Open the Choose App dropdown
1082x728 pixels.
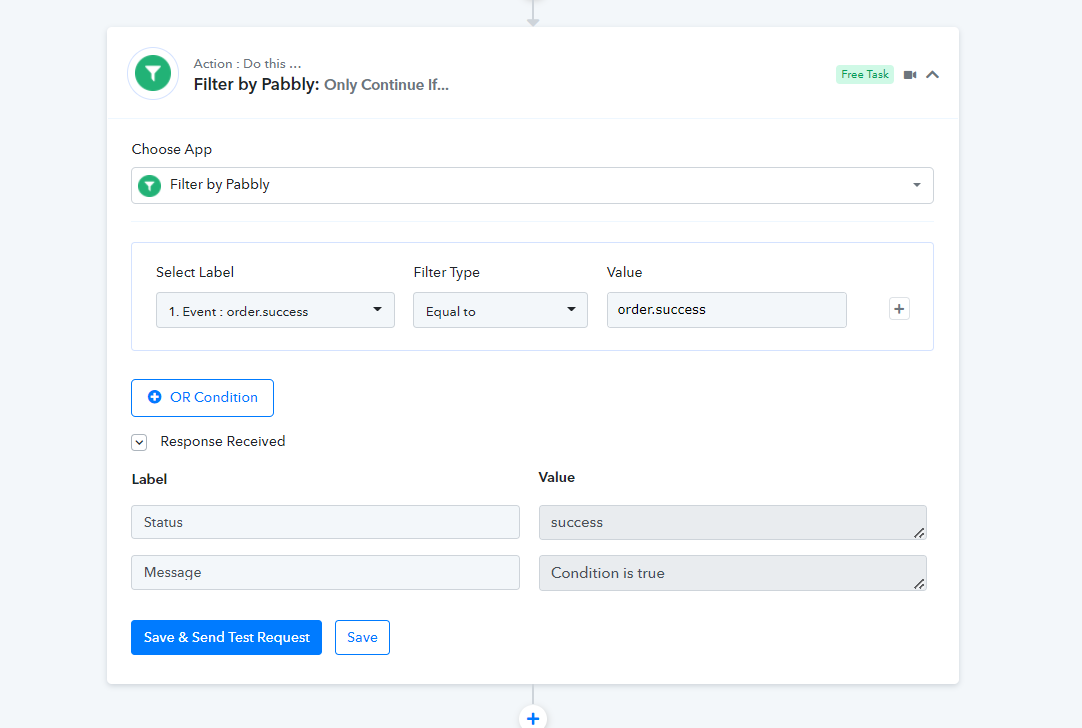pyautogui.click(x=532, y=185)
